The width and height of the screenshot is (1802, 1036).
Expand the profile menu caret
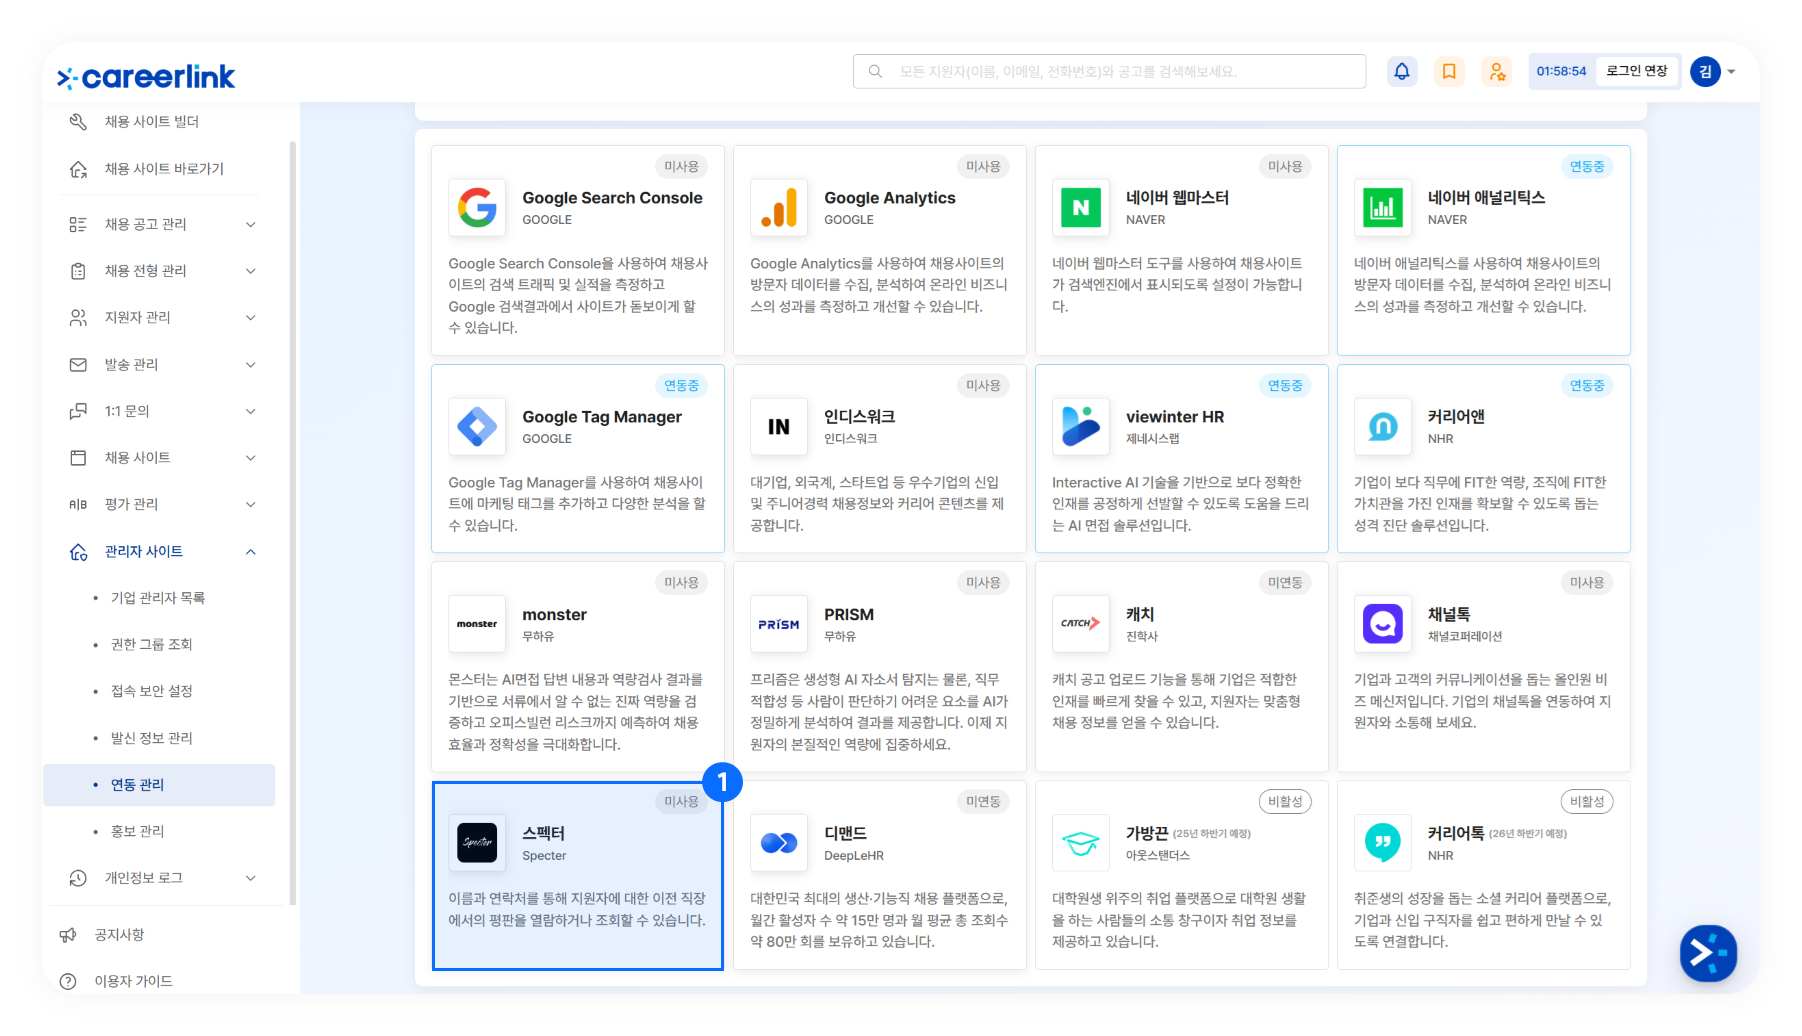pyautogui.click(x=1731, y=72)
